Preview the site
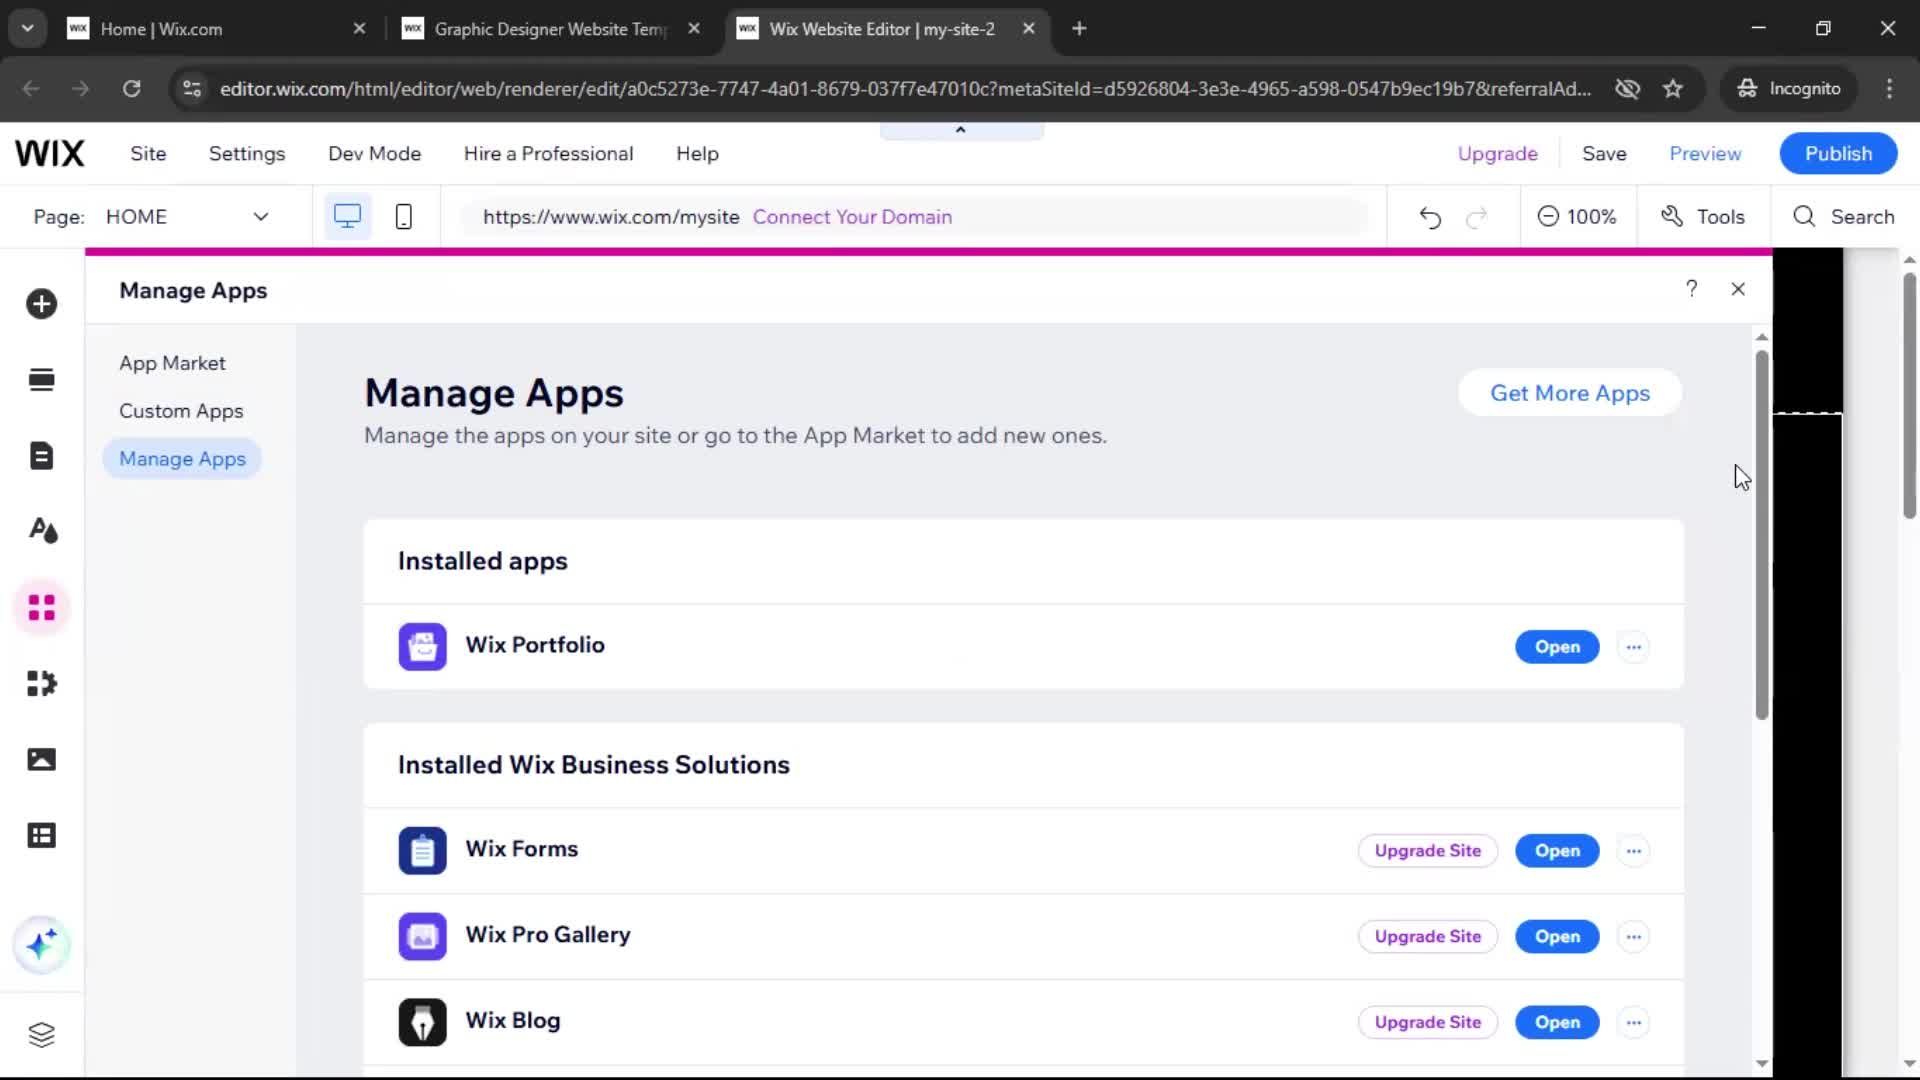 tap(1705, 154)
